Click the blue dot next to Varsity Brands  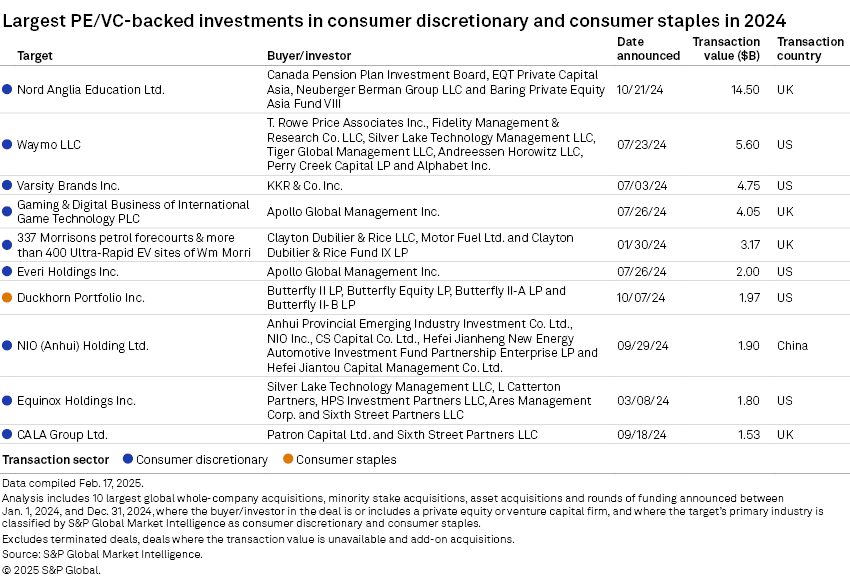8,185
